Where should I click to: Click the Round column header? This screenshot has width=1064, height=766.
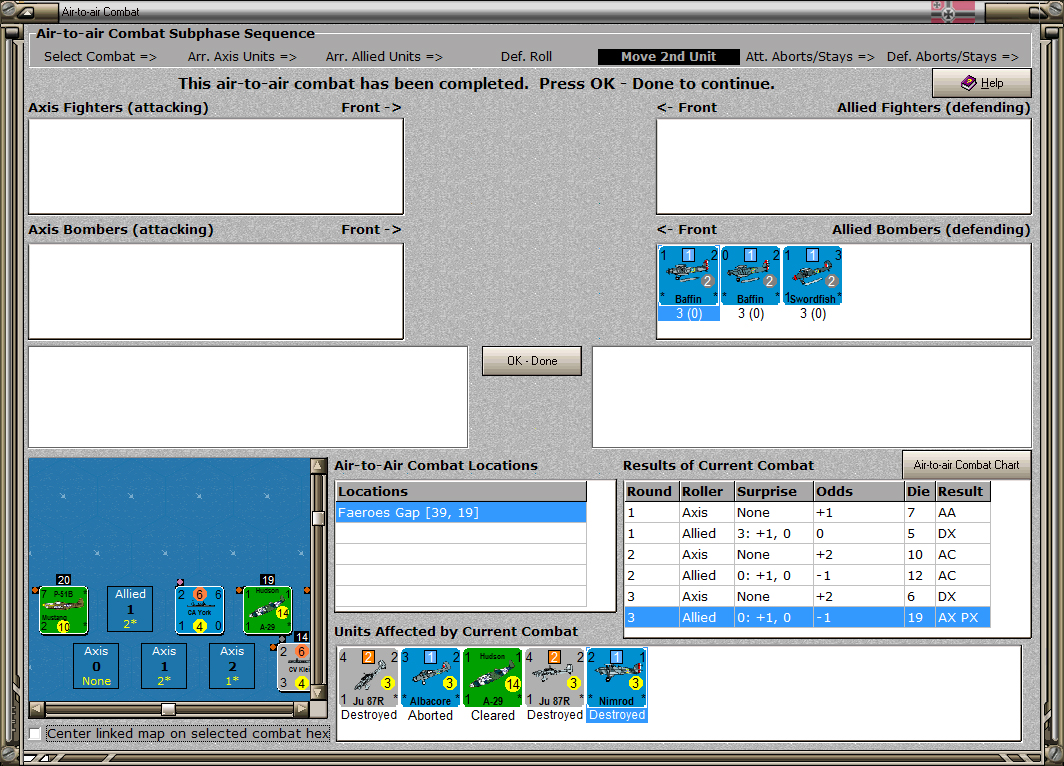pos(651,491)
